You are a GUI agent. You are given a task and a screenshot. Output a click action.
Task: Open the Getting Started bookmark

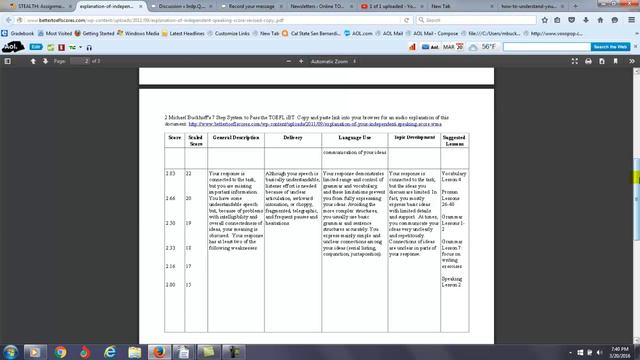click(x=94, y=33)
